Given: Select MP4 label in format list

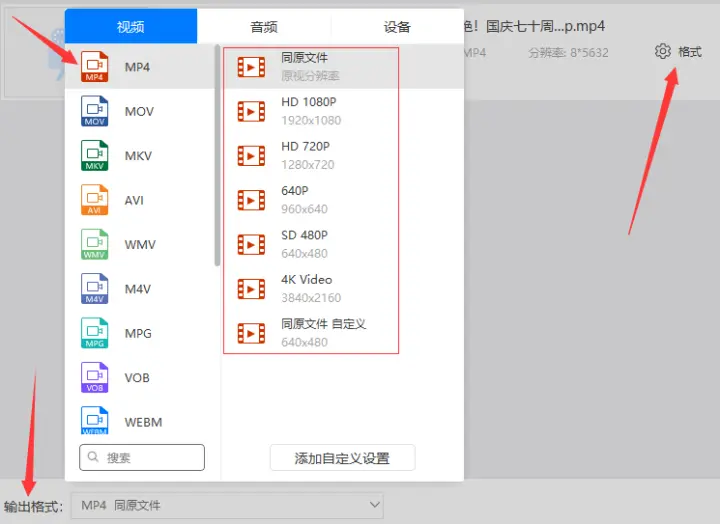Looking at the screenshot, I should [x=137, y=67].
